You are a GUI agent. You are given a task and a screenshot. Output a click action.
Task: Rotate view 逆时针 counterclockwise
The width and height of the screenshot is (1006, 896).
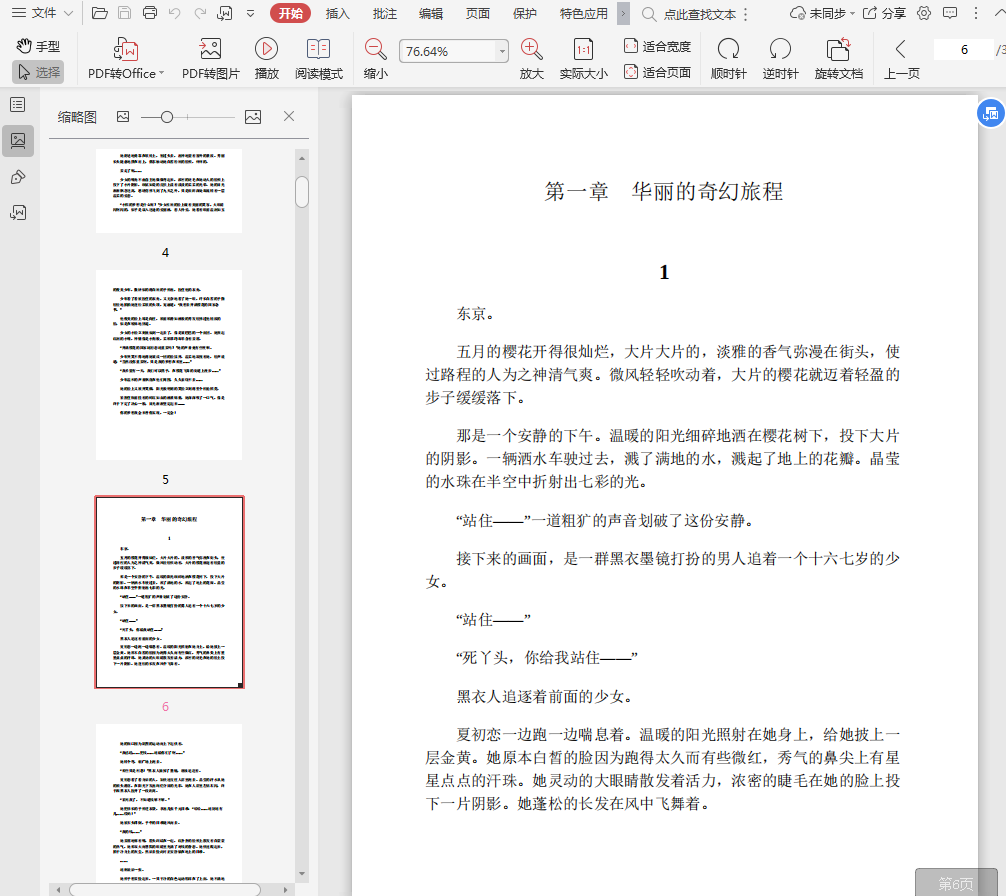[780, 58]
